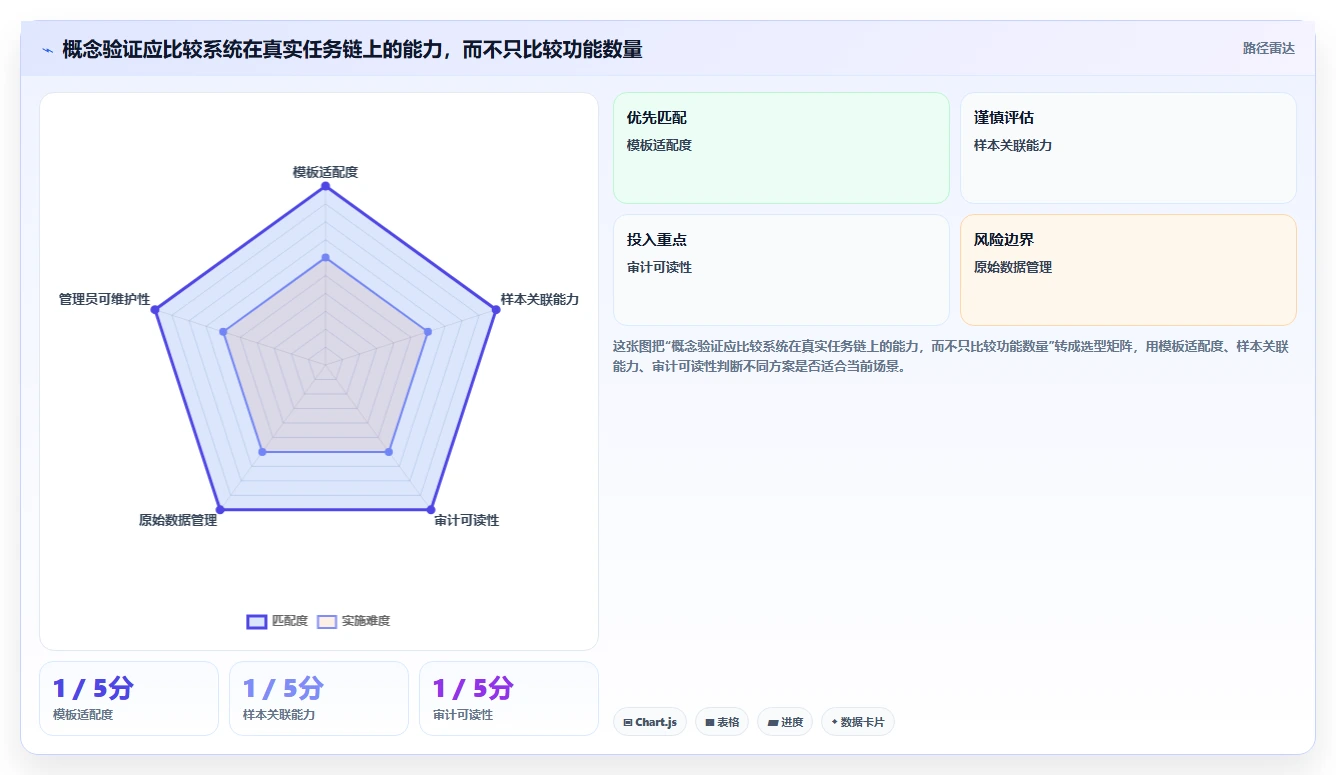Image resolution: width=1336 pixels, height=775 pixels.
Task: Click the 模板适配度 radar axis label
Action: (x=325, y=172)
